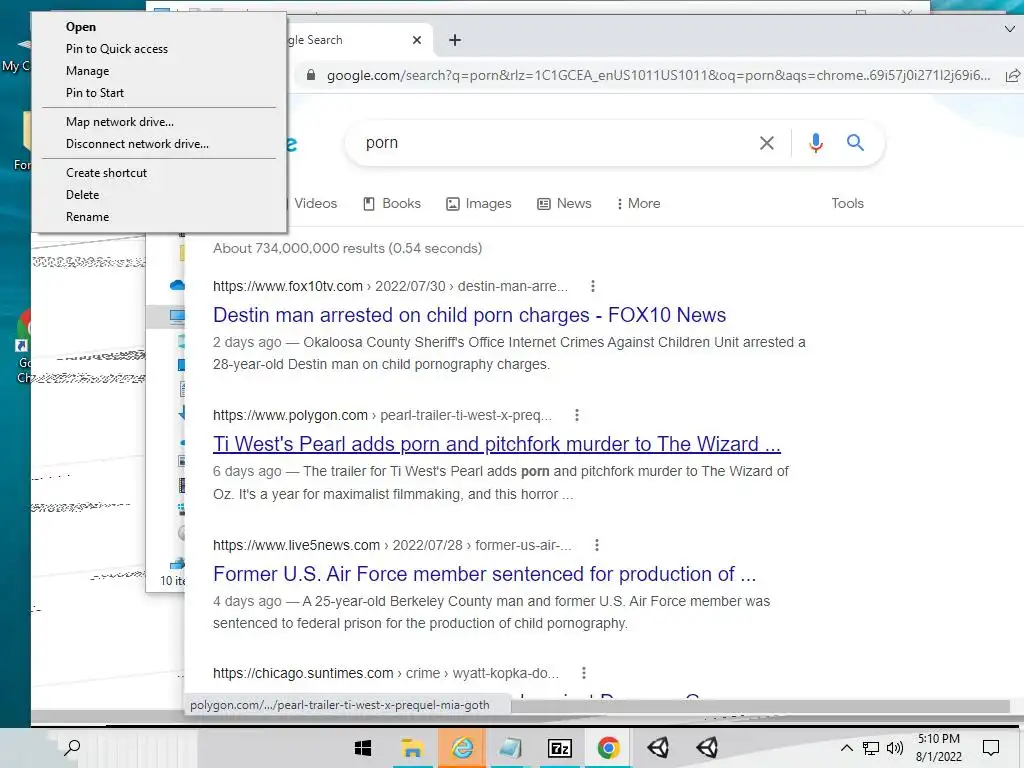
Task: Open the FOX10 News result headline
Action: pos(469,315)
